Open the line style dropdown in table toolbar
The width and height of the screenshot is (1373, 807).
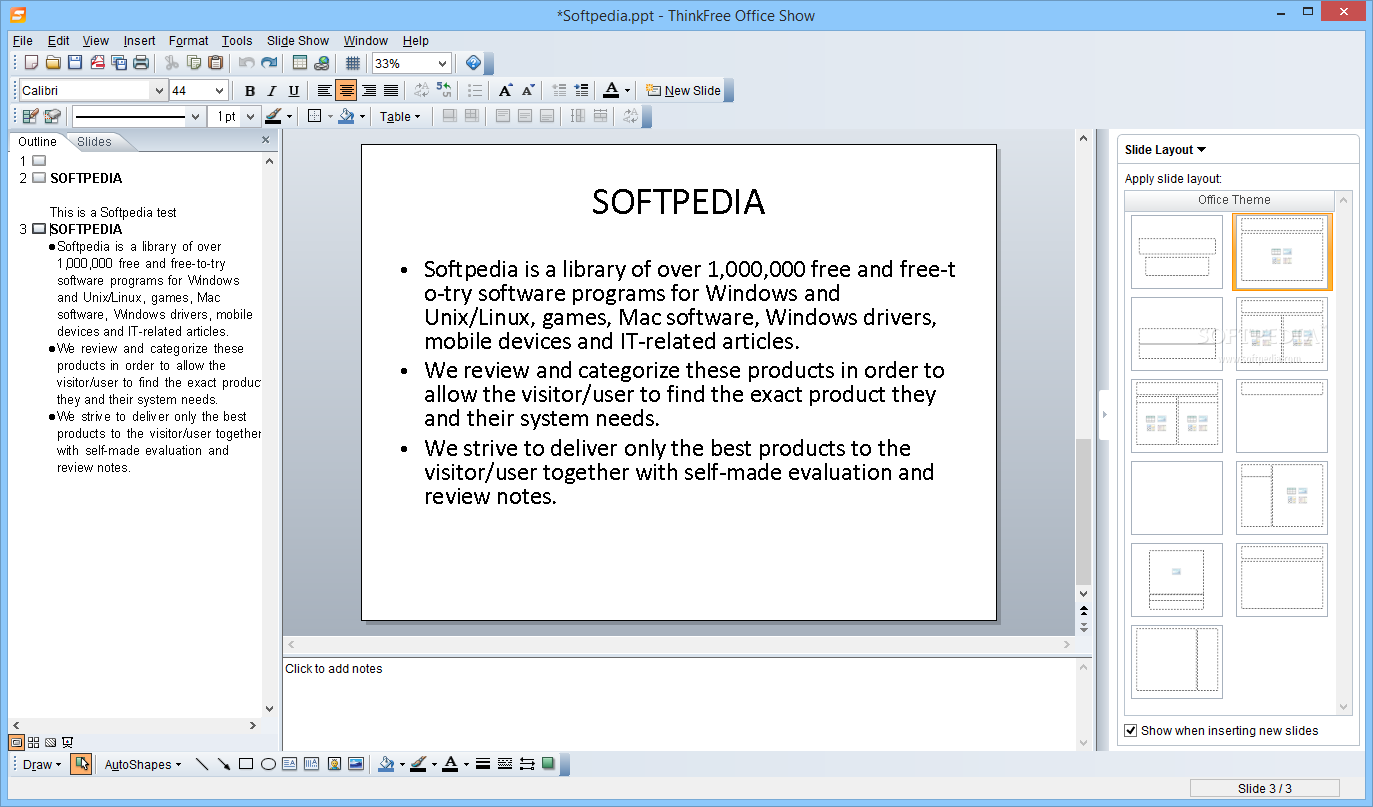tap(195, 116)
